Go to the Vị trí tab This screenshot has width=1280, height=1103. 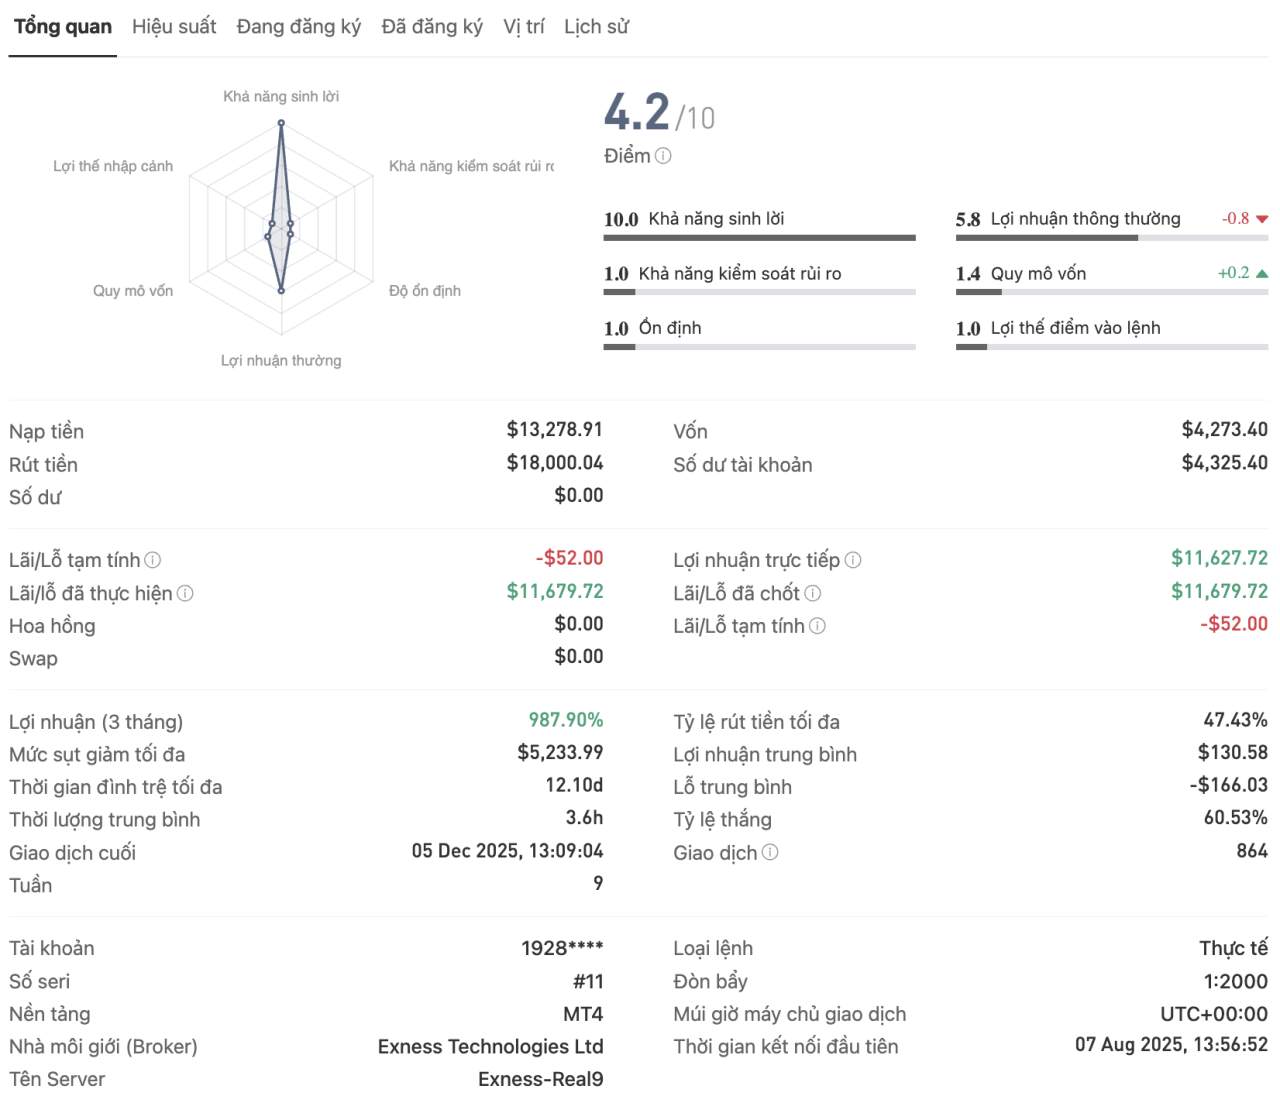(523, 27)
